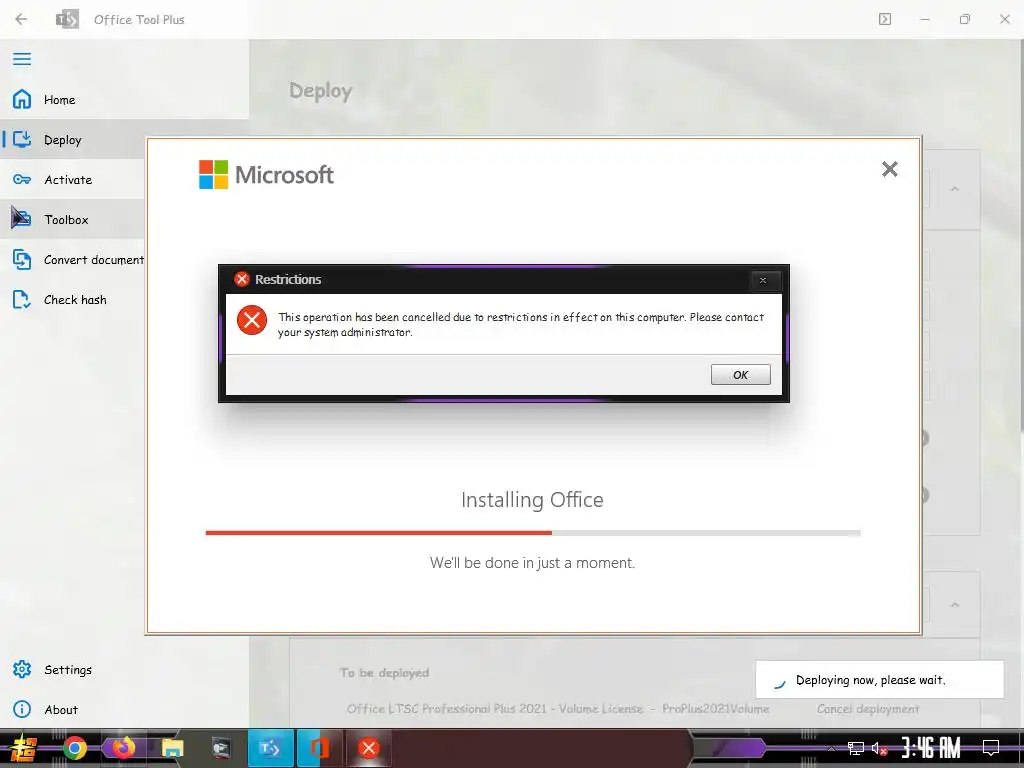Image resolution: width=1024 pixels, height=768 pixels.
Task: Click the Deploy download-screen icon
Action: tap(22, 139)
